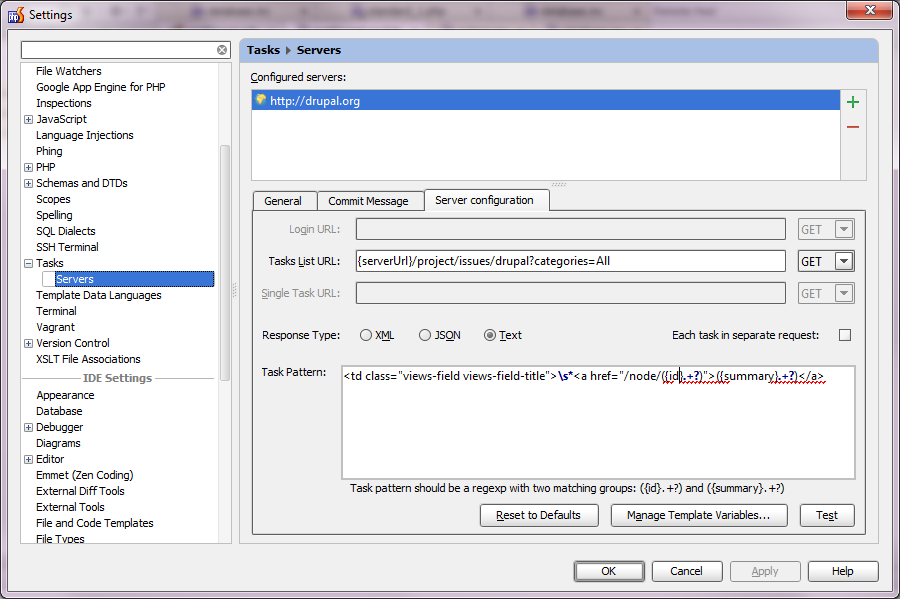Expand the PHP settings node
The width and height of the screenshot is (900, 599).
(x=28, y=168)
